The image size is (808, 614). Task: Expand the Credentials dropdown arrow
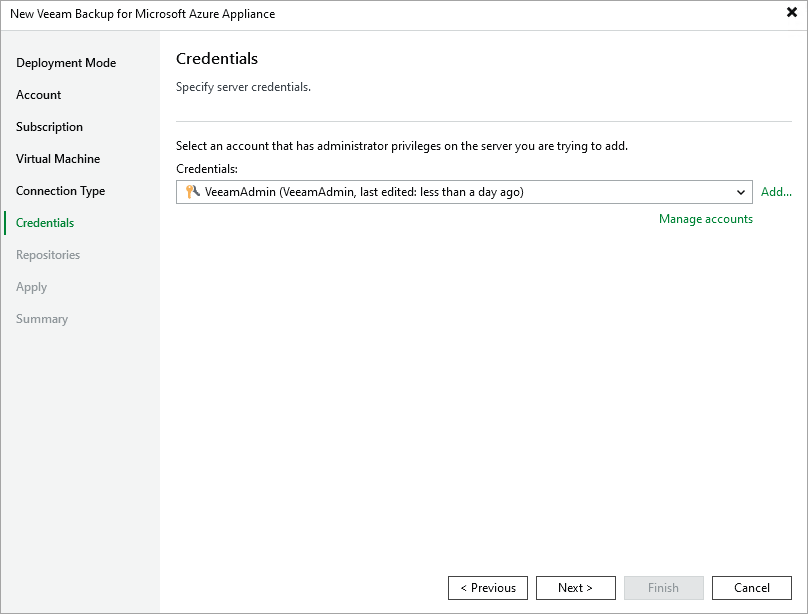pyautogui.click(x=740, y=192)
